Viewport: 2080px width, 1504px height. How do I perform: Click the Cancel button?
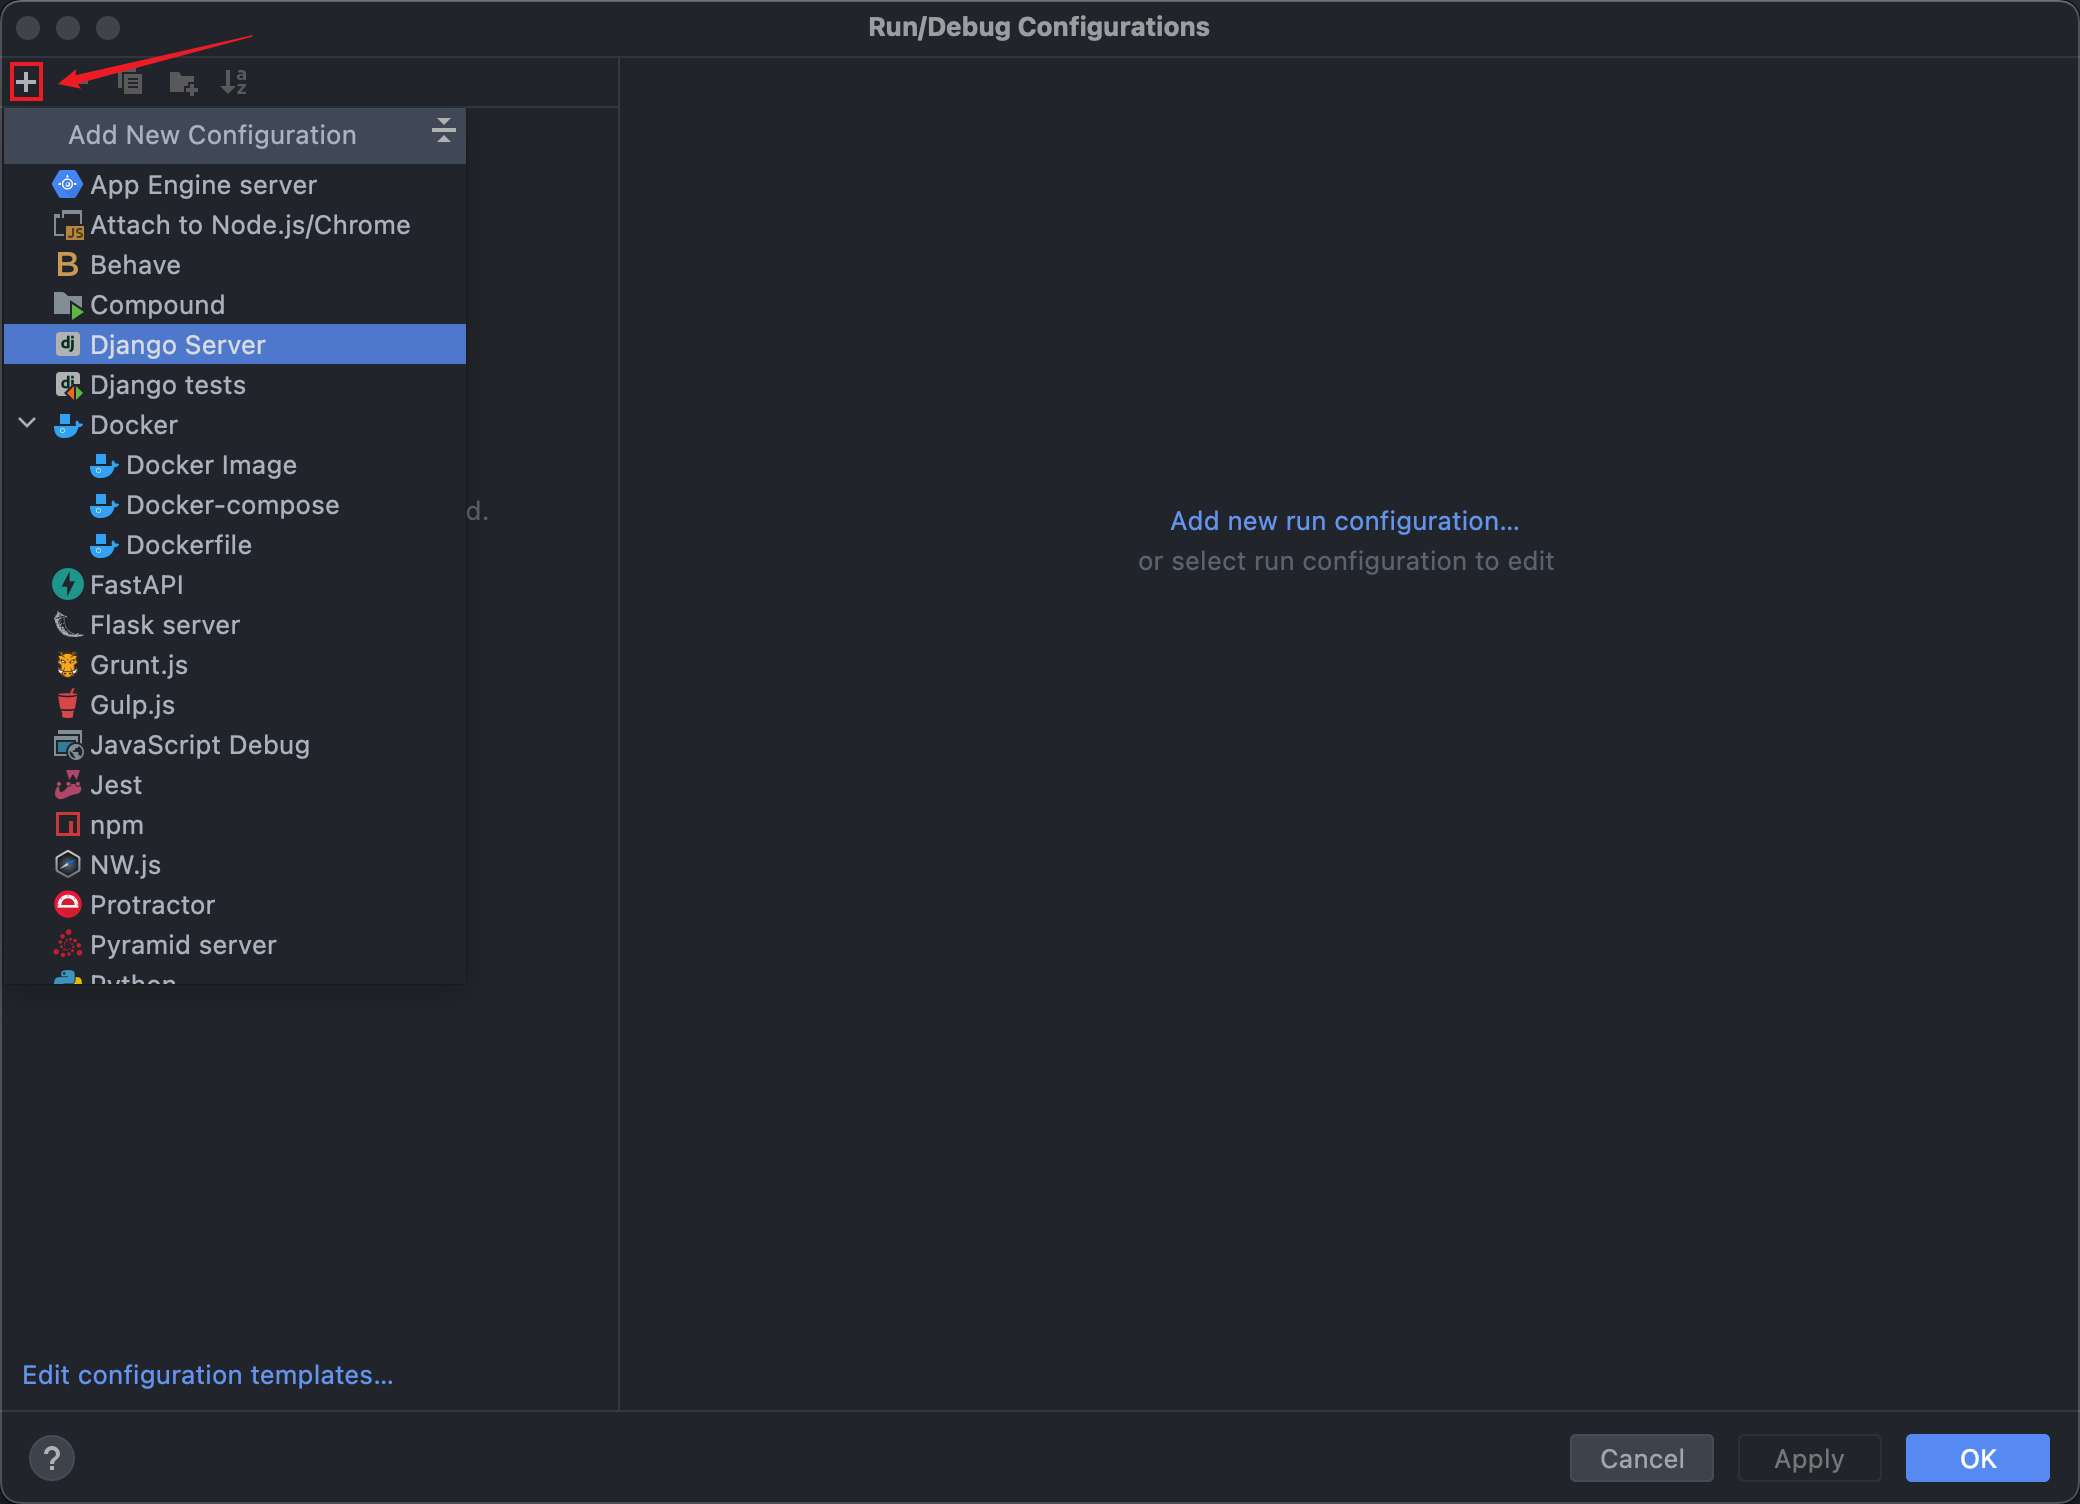point(1642,1459)
